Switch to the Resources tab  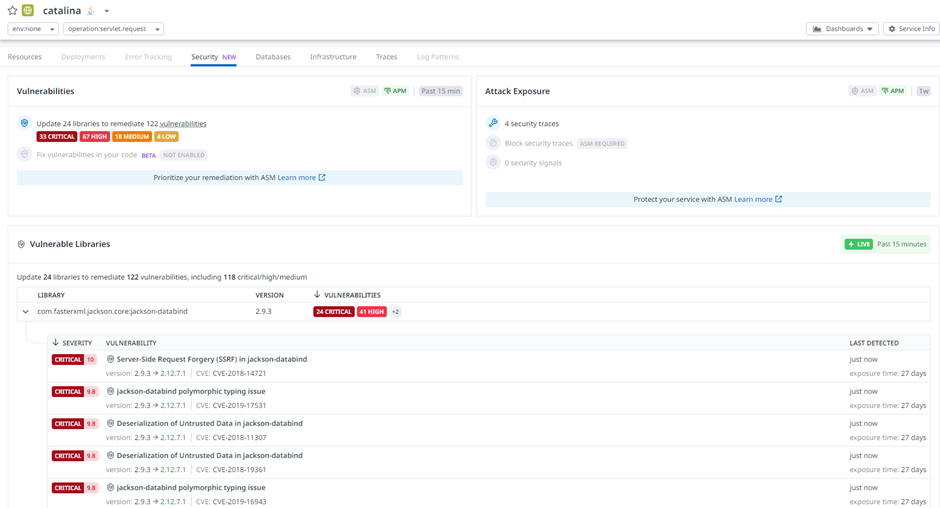click(x=25, y=57)
